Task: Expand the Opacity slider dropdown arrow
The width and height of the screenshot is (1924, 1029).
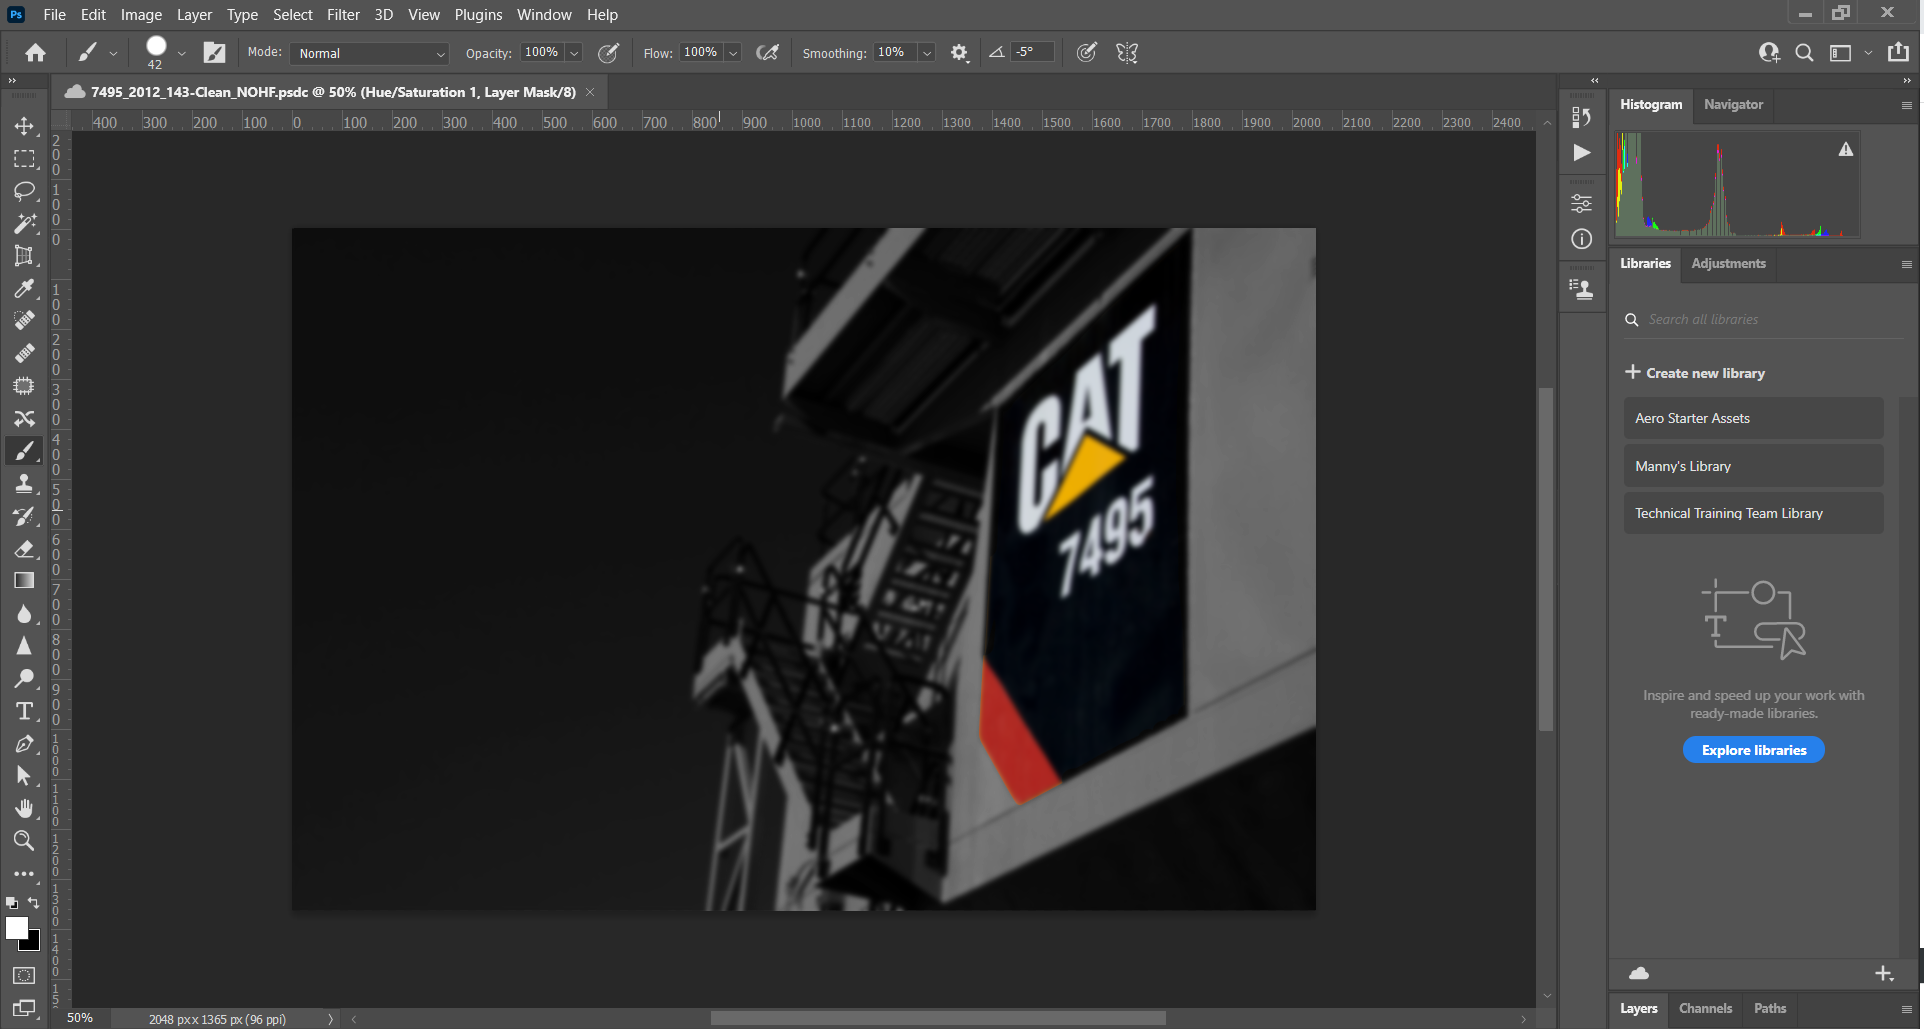Action: pyautogui.click(x=575, y=53)
